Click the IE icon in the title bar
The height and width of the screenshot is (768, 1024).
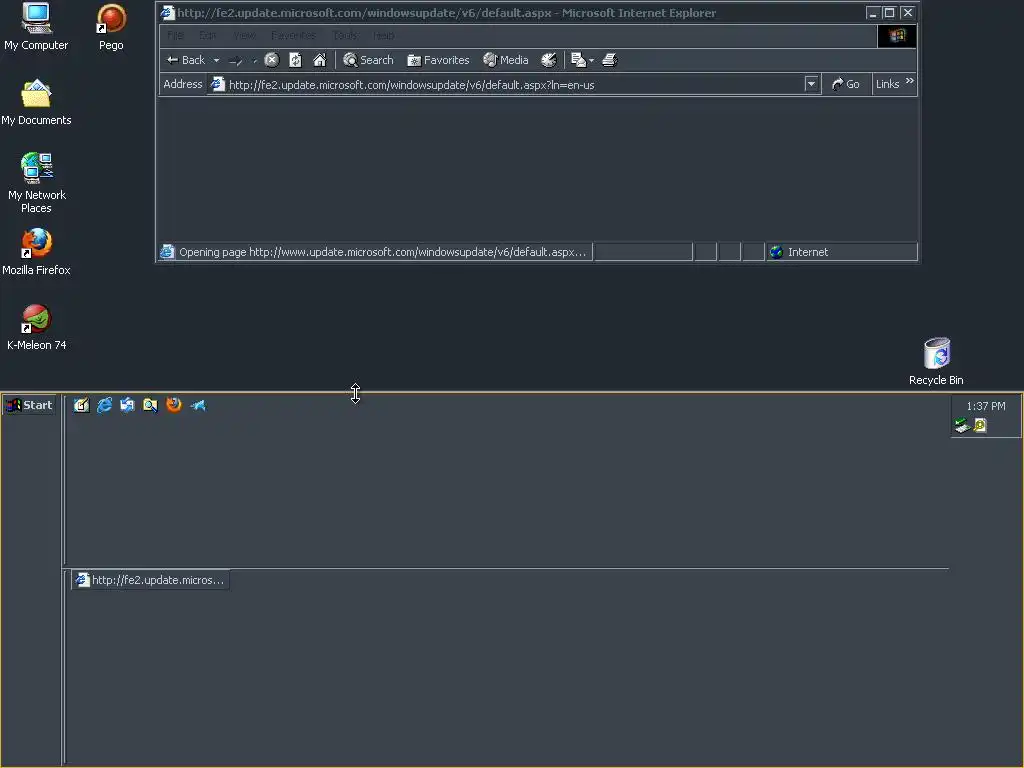point(168,12)
